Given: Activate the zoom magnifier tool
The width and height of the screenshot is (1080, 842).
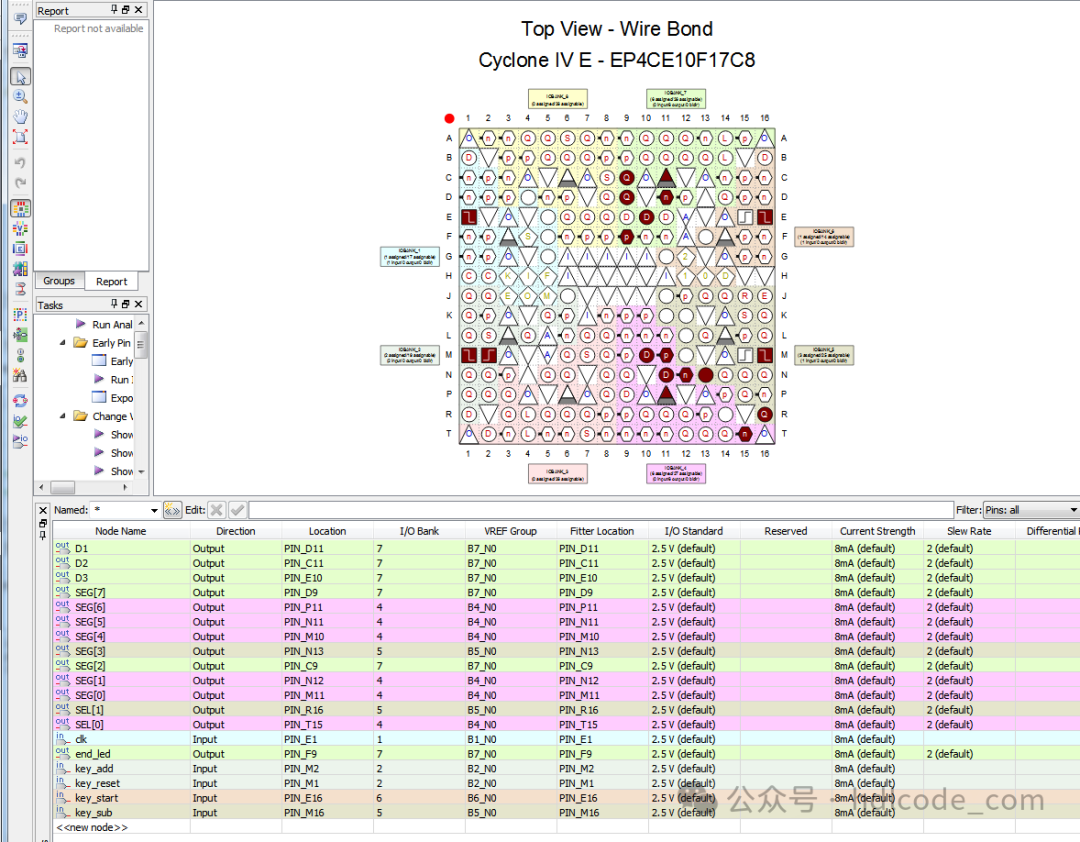Looking at the screenshot, I should 21,96.
